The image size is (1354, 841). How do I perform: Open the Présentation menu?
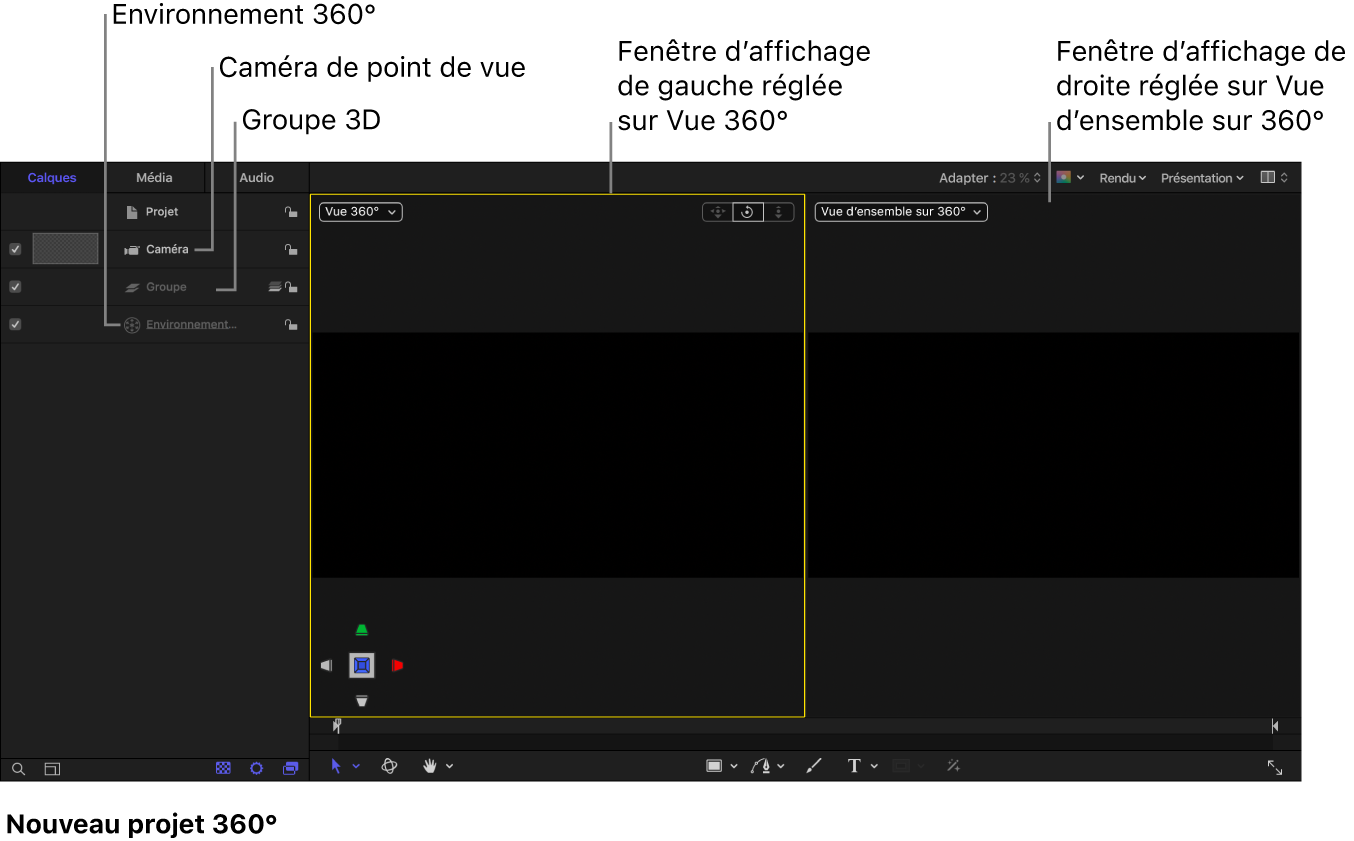(1201, 178)
